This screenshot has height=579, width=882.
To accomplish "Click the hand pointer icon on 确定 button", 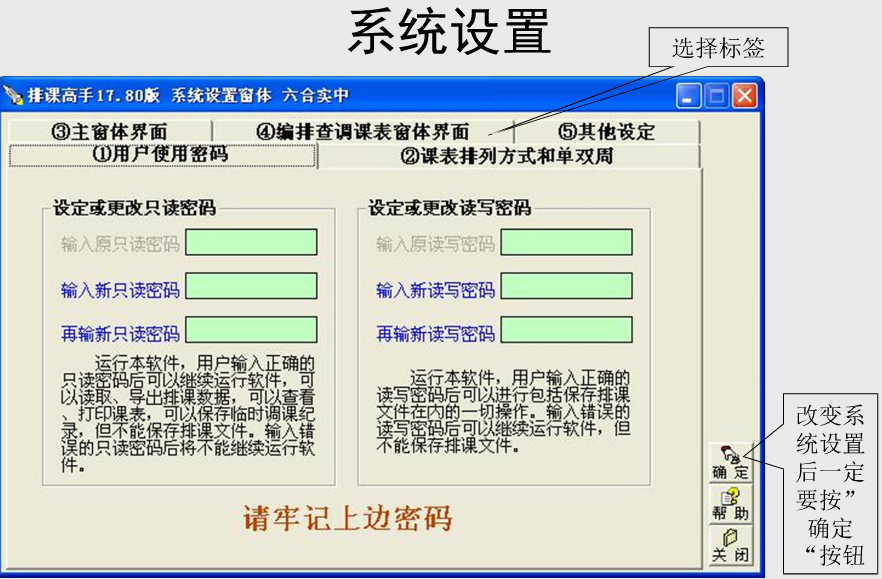I will pyautogui.click(x=731, y=453).
